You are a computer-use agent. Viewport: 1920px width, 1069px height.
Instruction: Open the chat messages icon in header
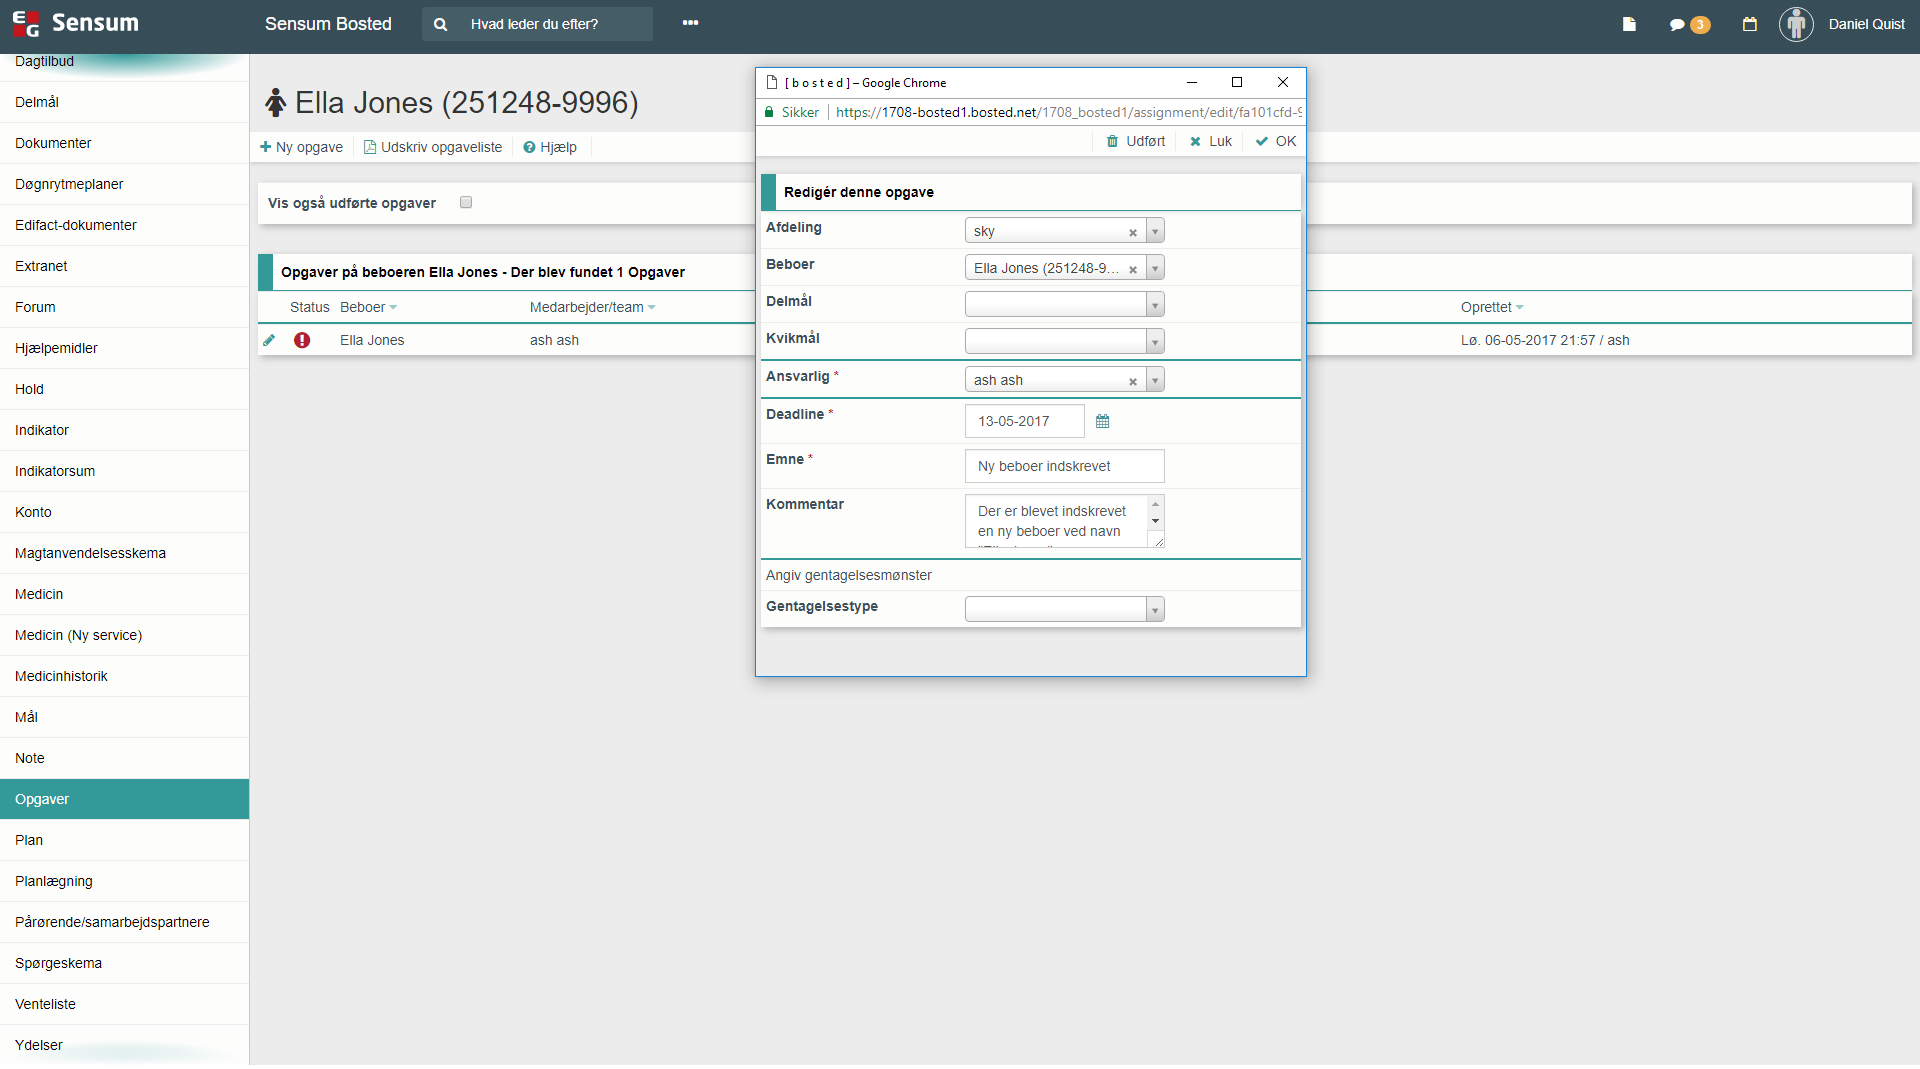[1677, 24]
